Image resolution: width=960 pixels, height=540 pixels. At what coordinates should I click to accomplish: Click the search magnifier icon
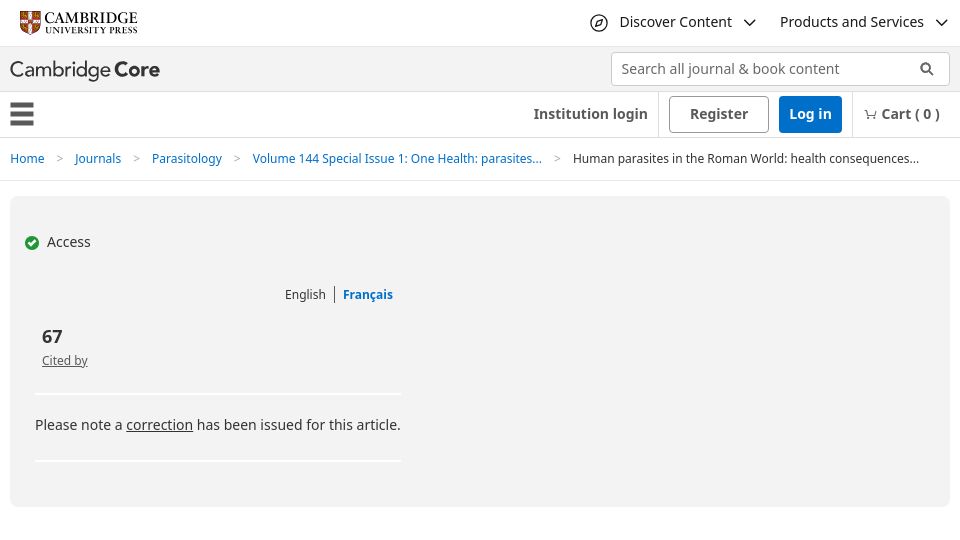pos(926,69)
